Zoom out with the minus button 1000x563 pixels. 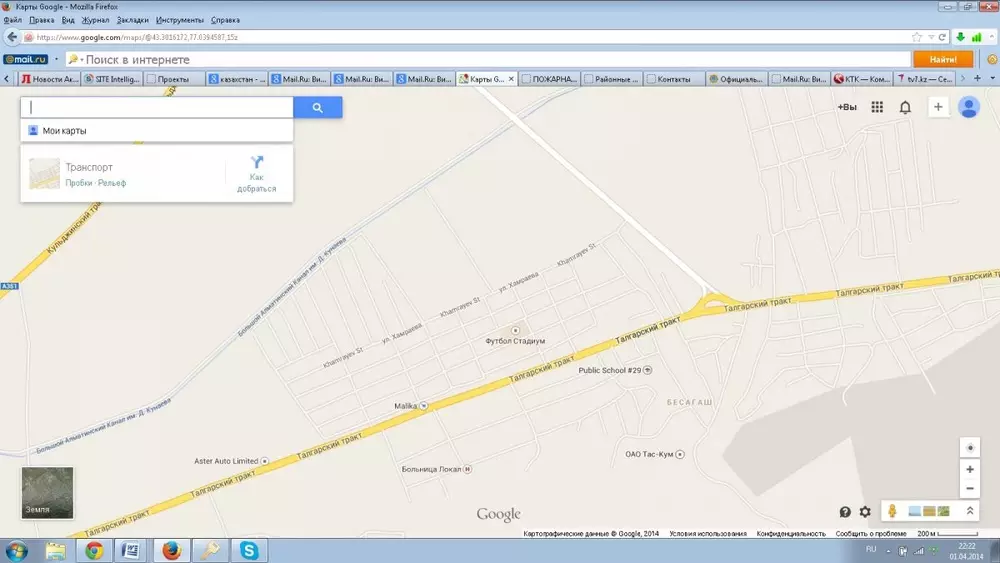969,489
